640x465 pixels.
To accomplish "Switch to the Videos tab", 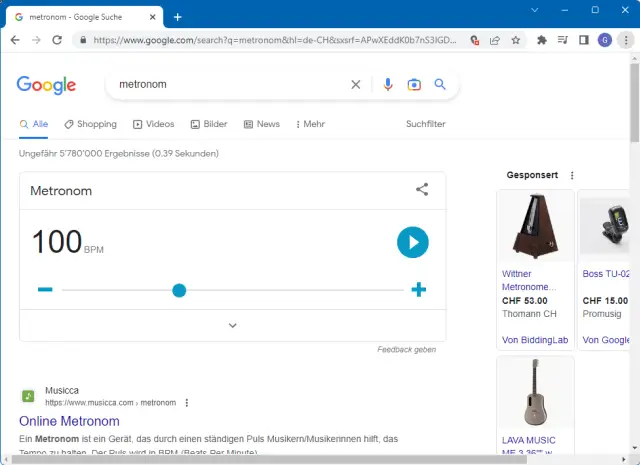I will pos(154,124).
